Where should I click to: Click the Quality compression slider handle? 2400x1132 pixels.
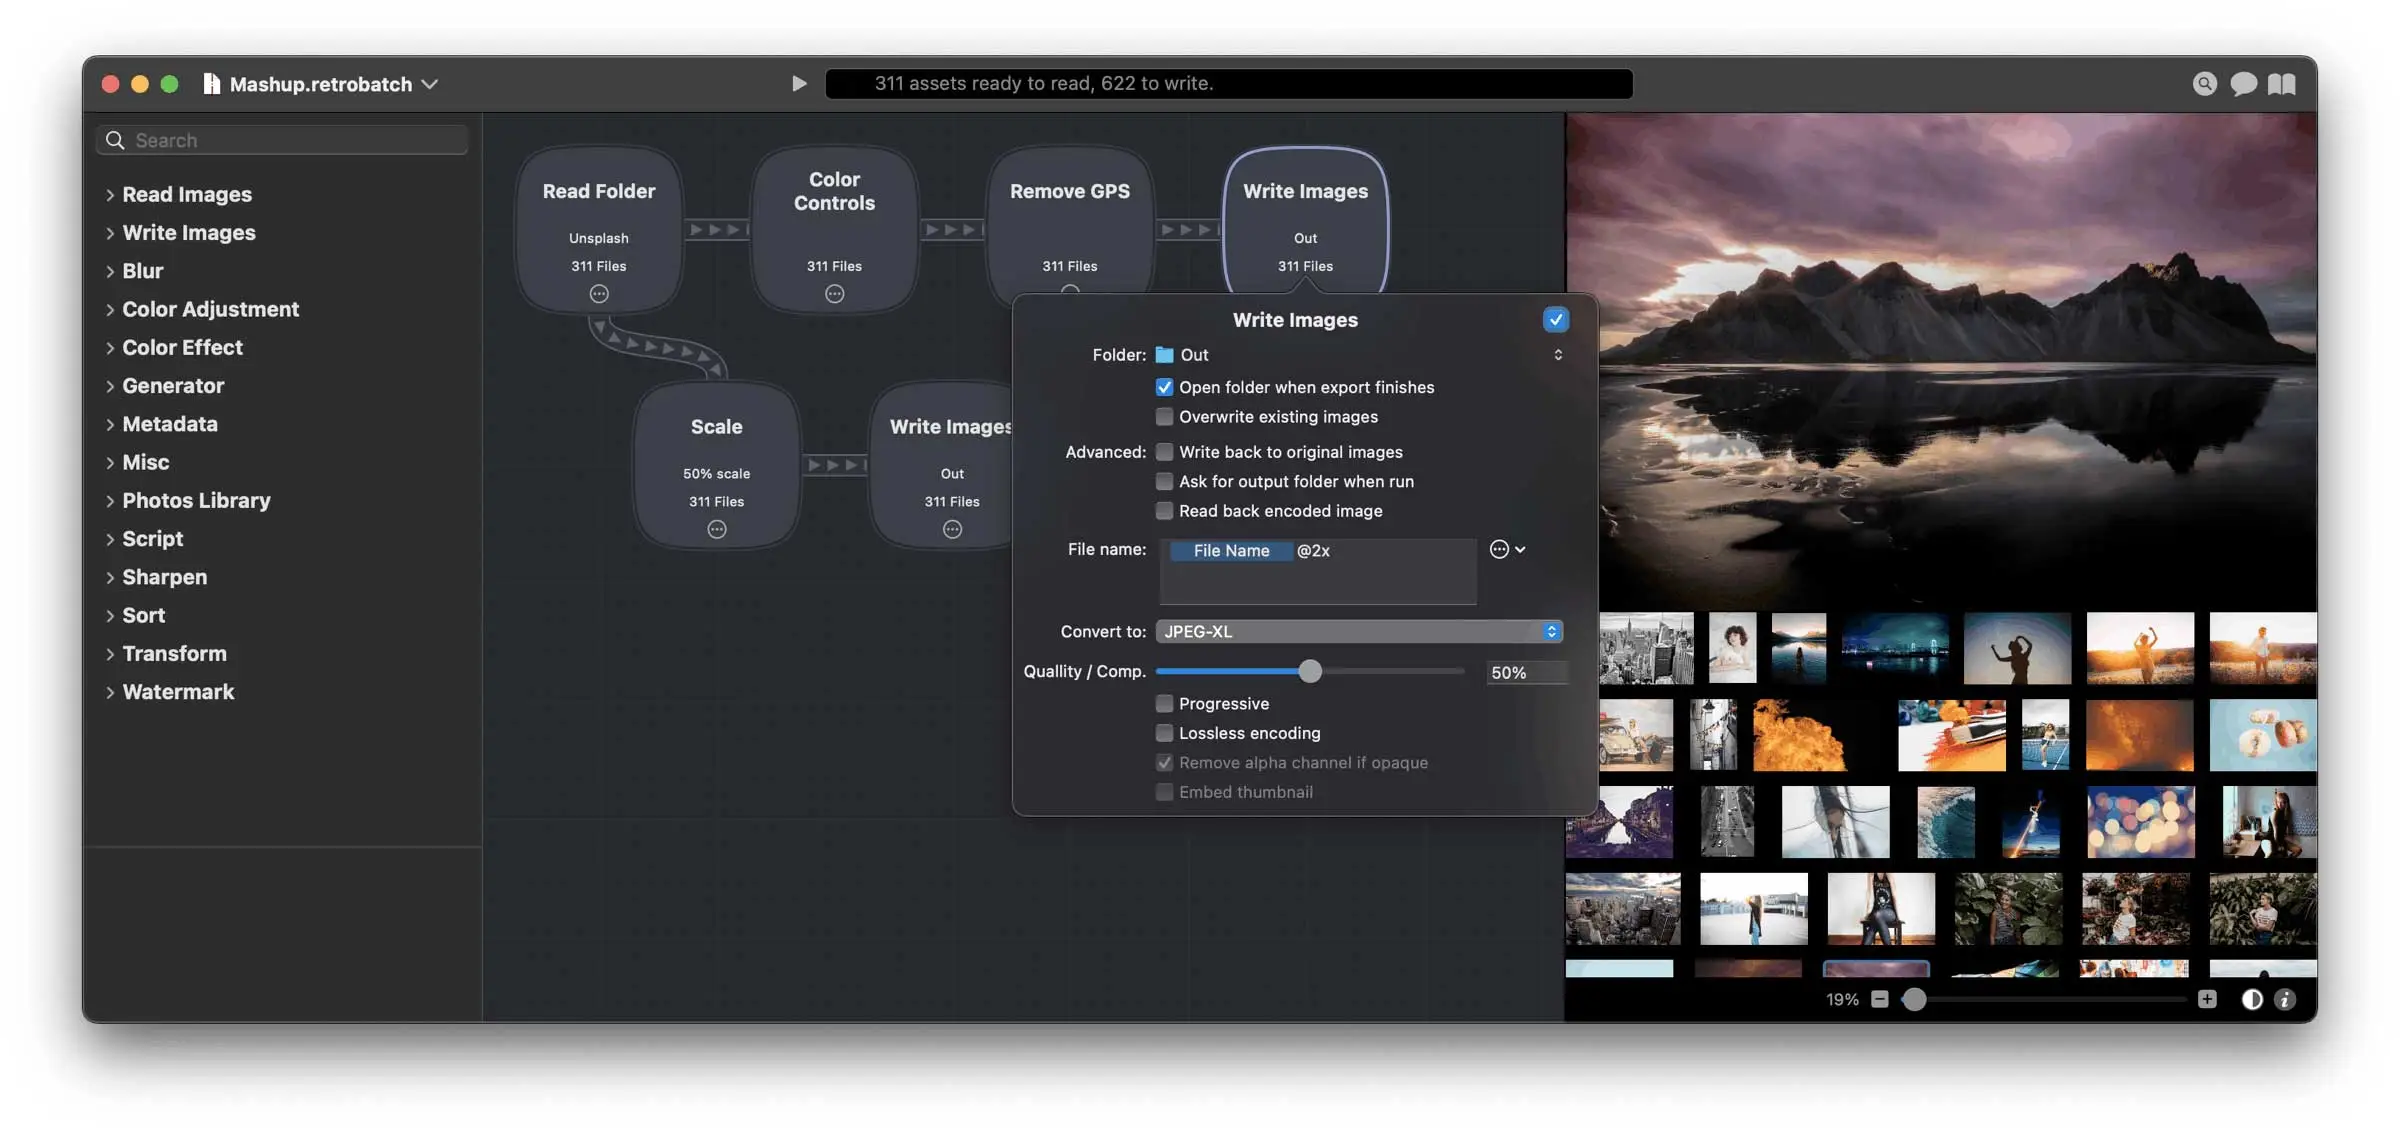(1310, 672)
